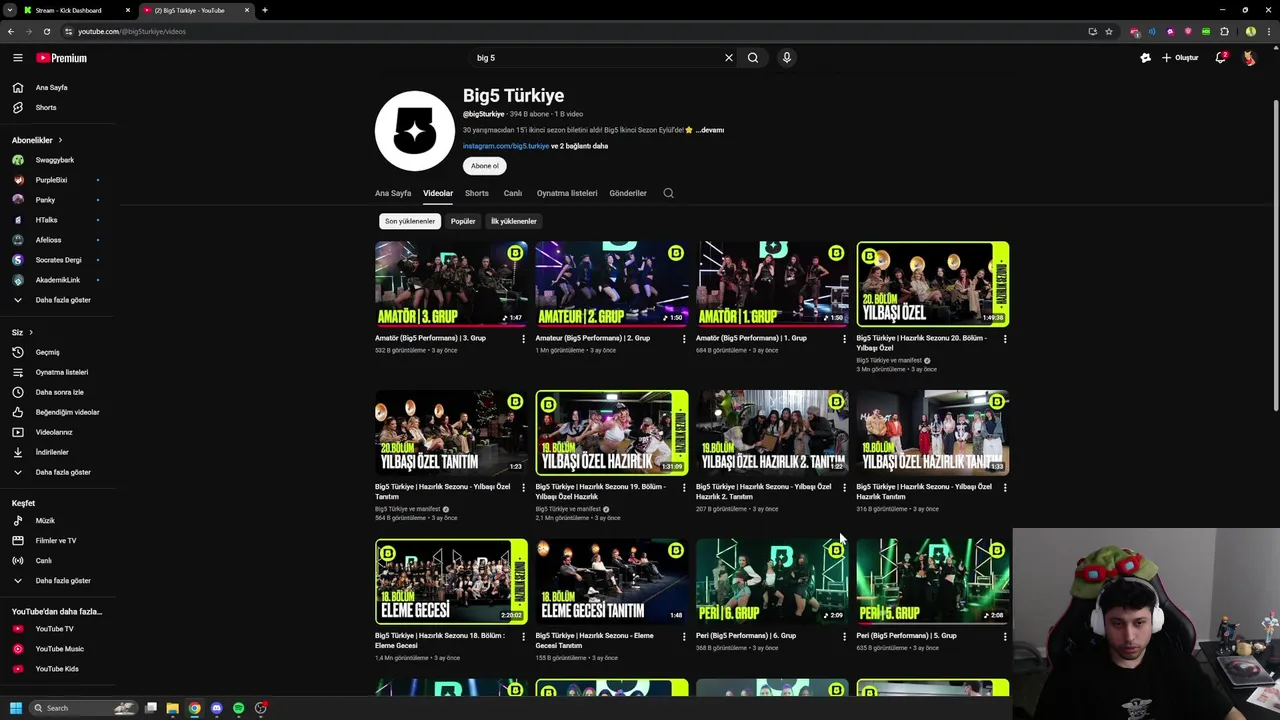
Task: Select Son yüklenenler sort chip
Action: pos(410,221)
